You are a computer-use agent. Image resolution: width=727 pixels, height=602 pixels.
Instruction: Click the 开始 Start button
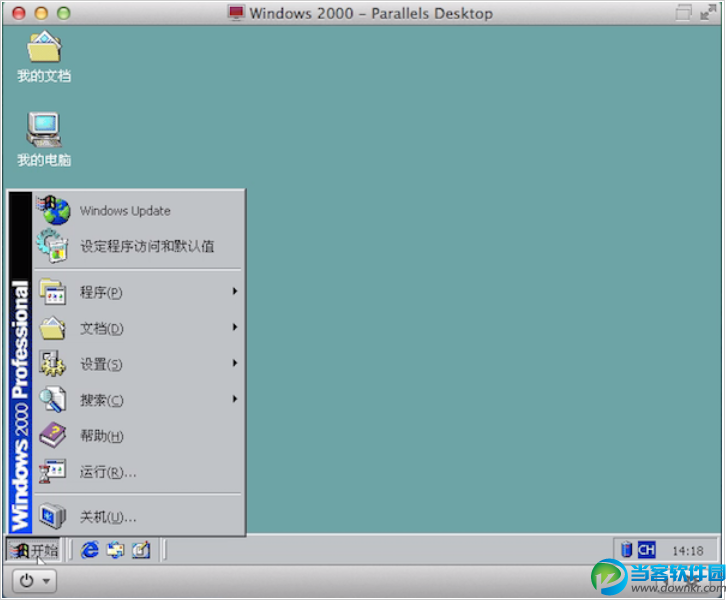click(34, 551)
